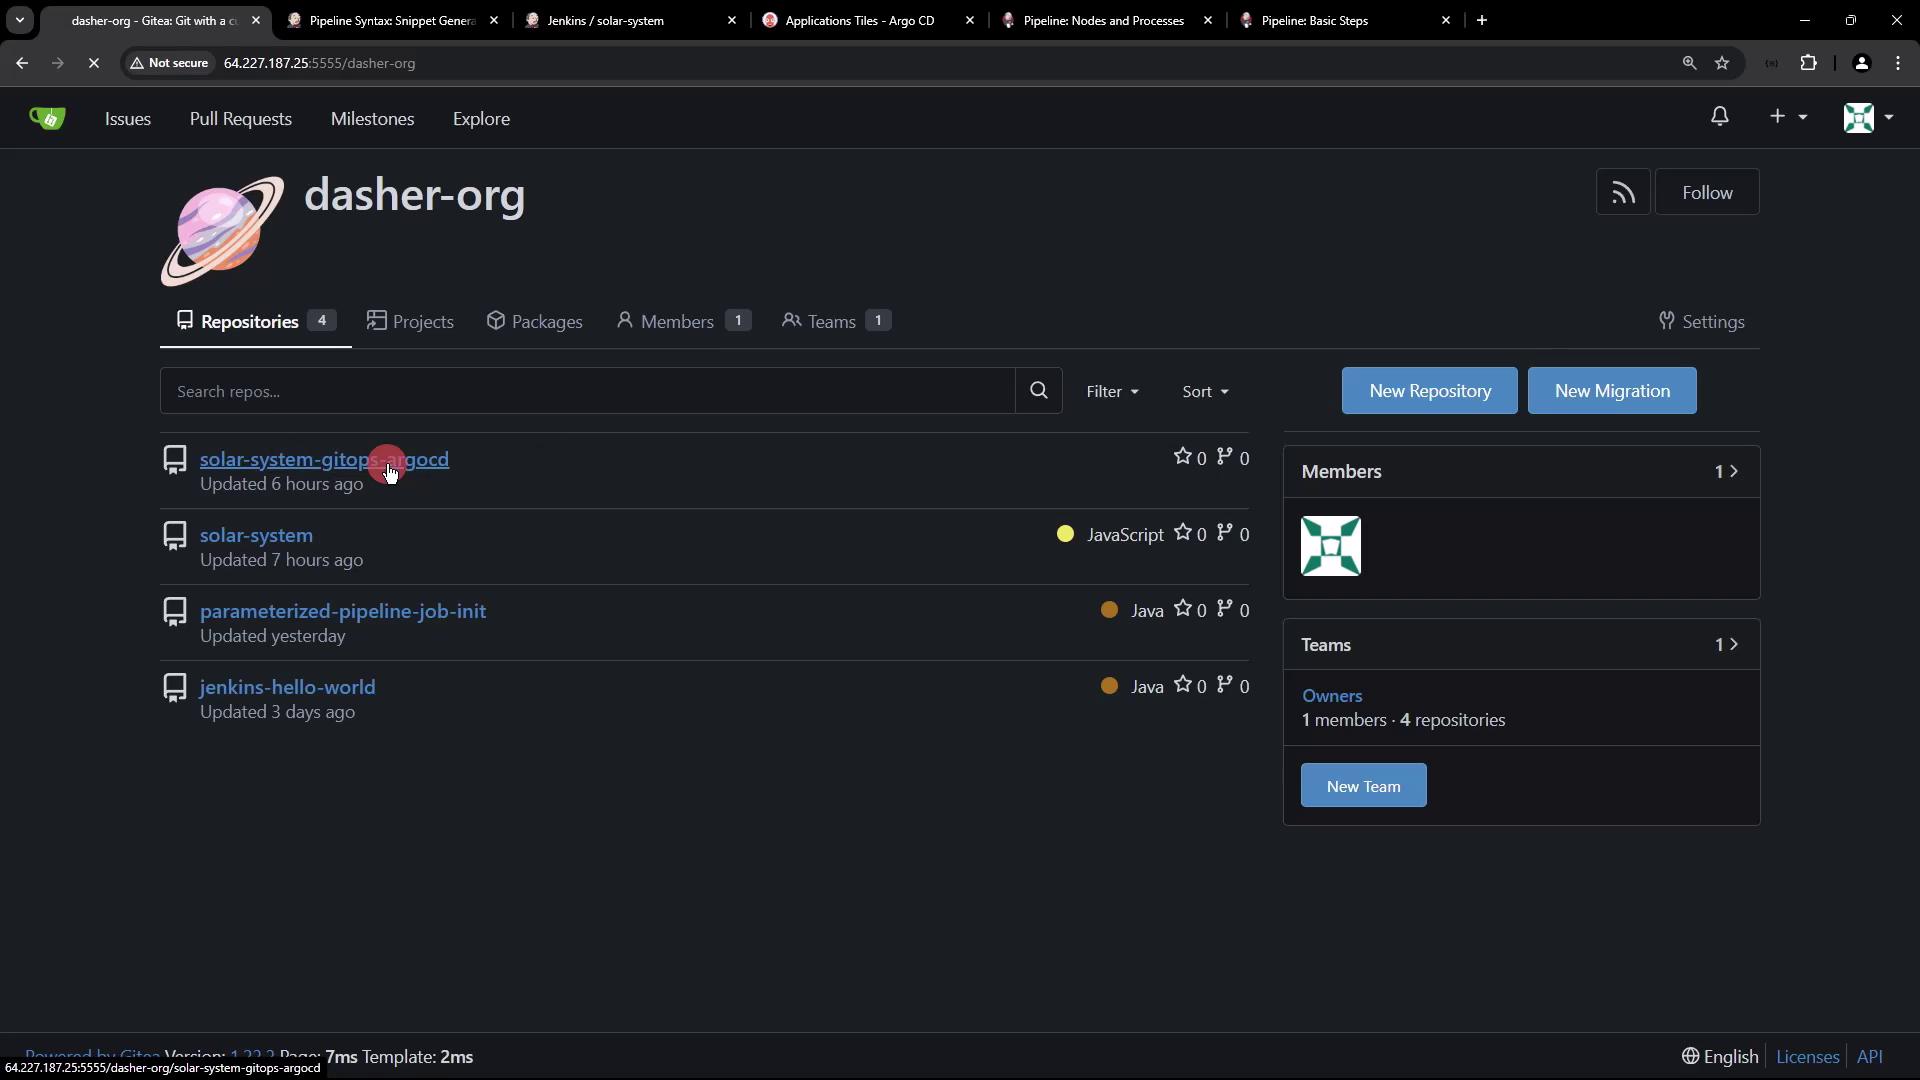Viewport: 1920px width, 1080px height.
Task: Open a new browser tab
Action: [x=1482, y=20]
